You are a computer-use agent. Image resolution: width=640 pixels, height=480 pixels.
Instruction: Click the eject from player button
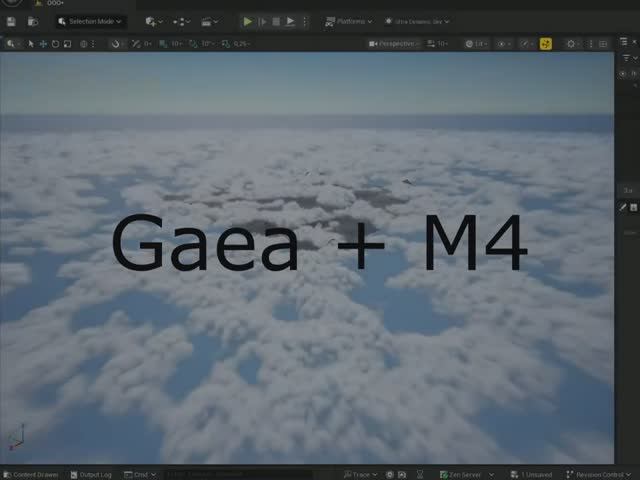click(290, 22)
